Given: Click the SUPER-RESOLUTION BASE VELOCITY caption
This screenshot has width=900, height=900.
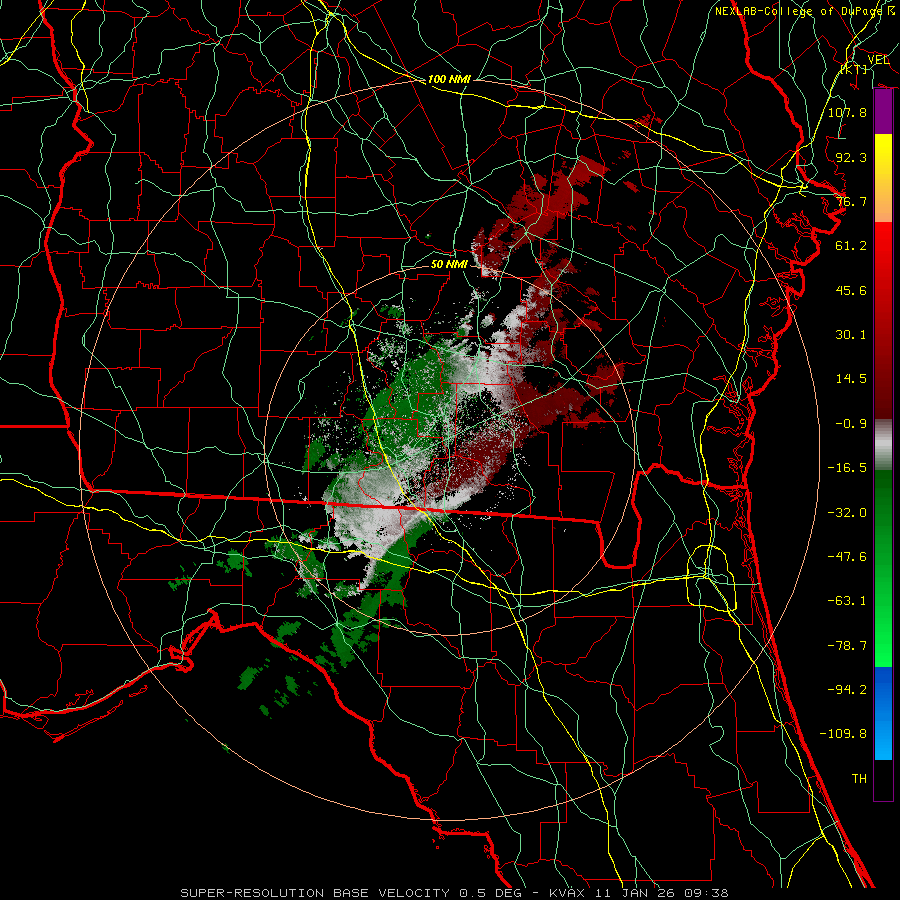Looking at the screenshot, I should (315, 893).
